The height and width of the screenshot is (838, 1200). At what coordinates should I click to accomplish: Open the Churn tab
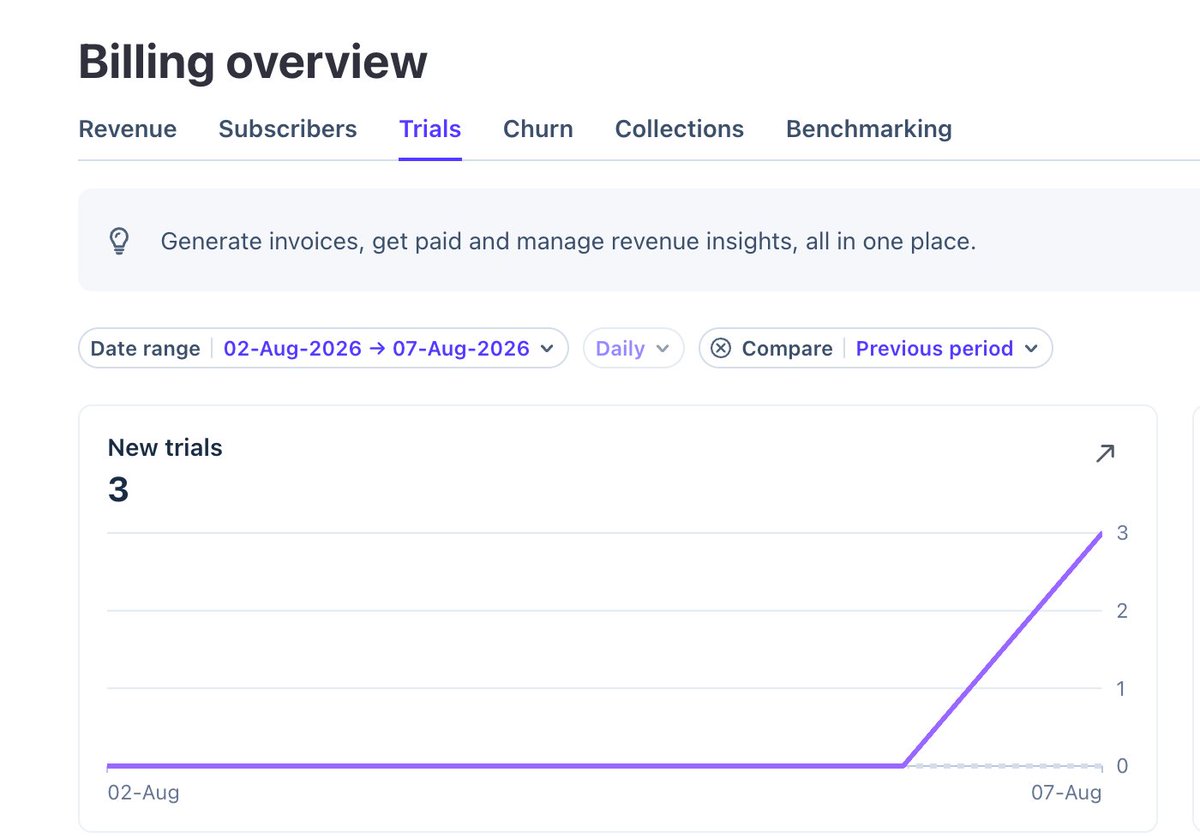tap(538, 129)
